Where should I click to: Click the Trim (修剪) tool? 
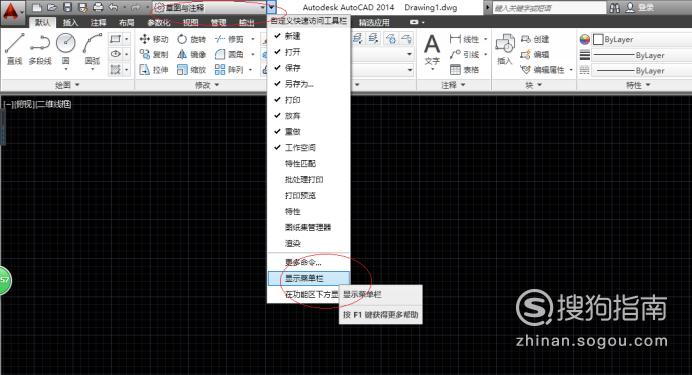pyautogui.click(x=229, y=39)
